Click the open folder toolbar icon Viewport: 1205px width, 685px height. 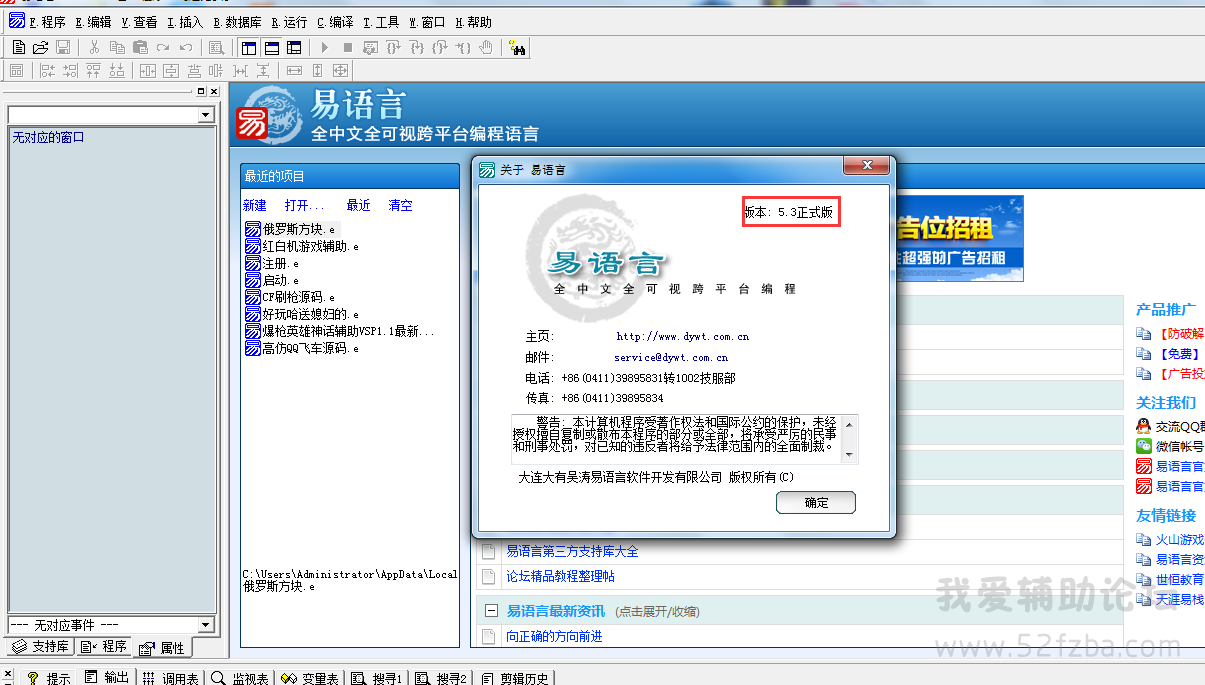[x=41, y=47]
